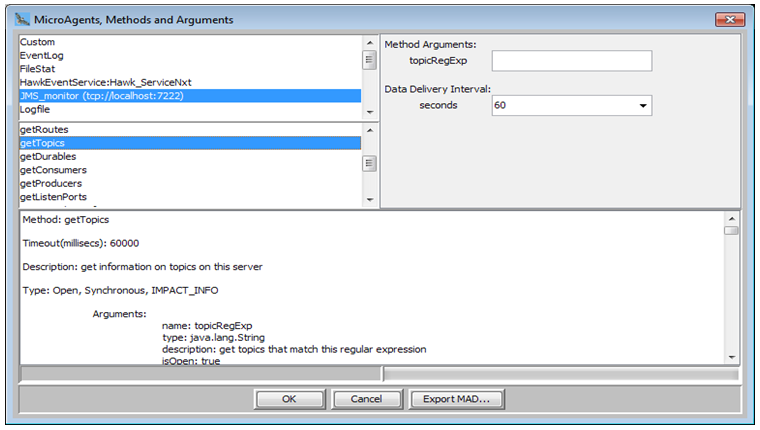Click the topicRegExp argument input field
The image size is (760, 430).
click(x=572, y=61)
